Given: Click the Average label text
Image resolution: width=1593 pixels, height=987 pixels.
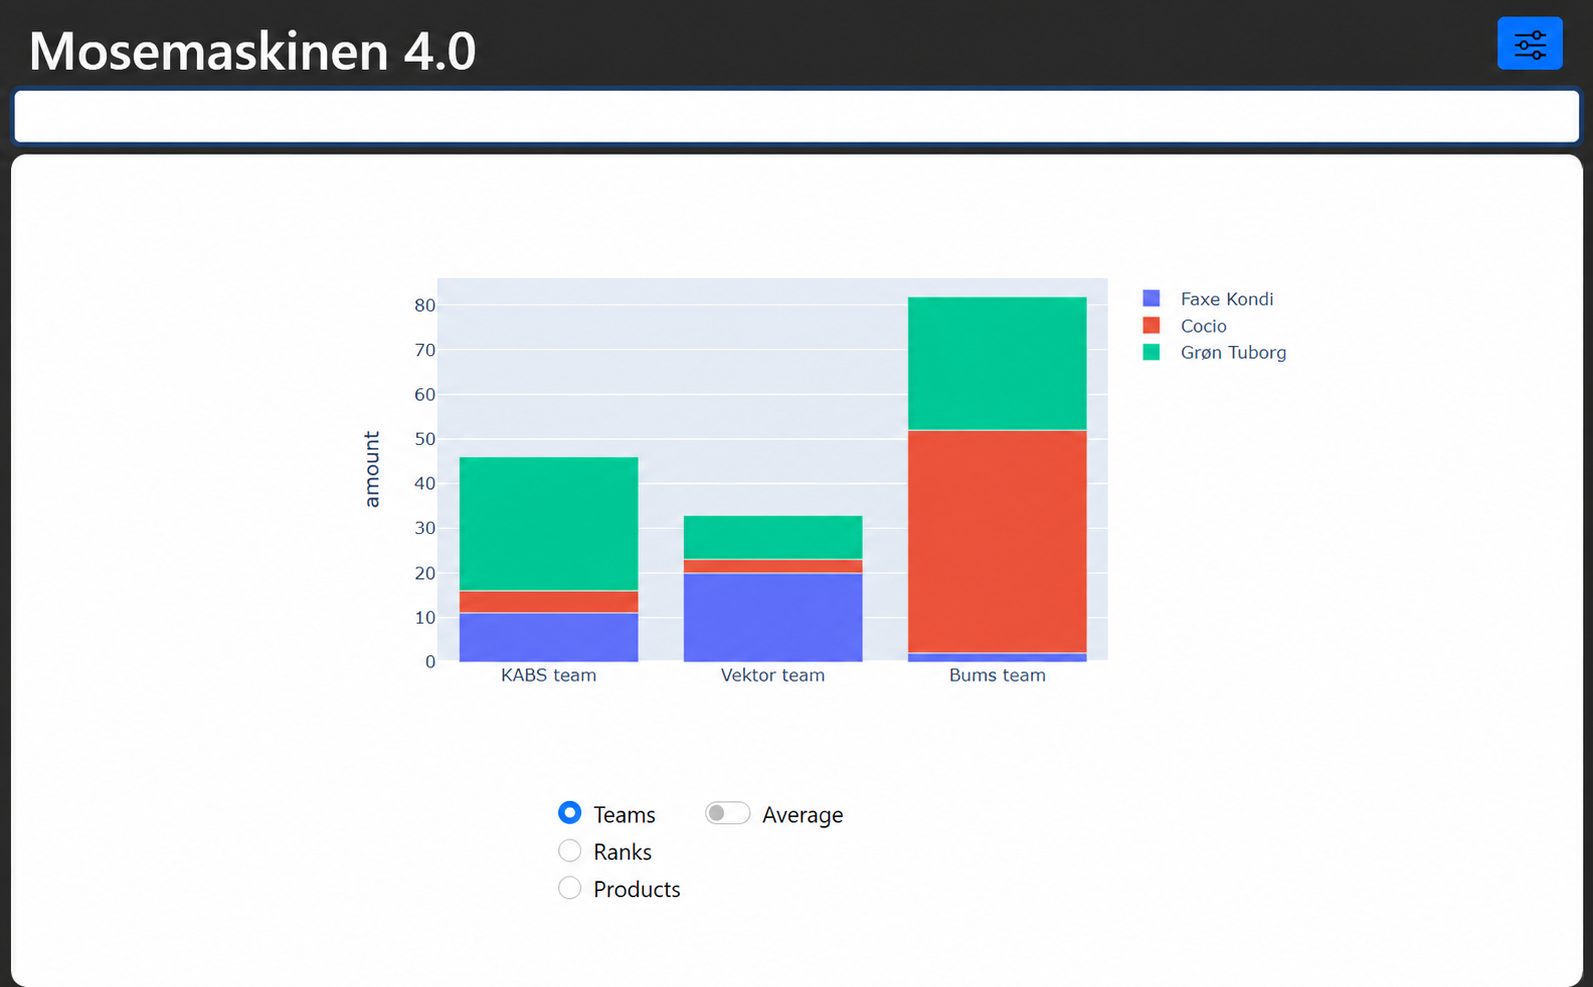Looking at the screenshot, I should pos(802,815).
